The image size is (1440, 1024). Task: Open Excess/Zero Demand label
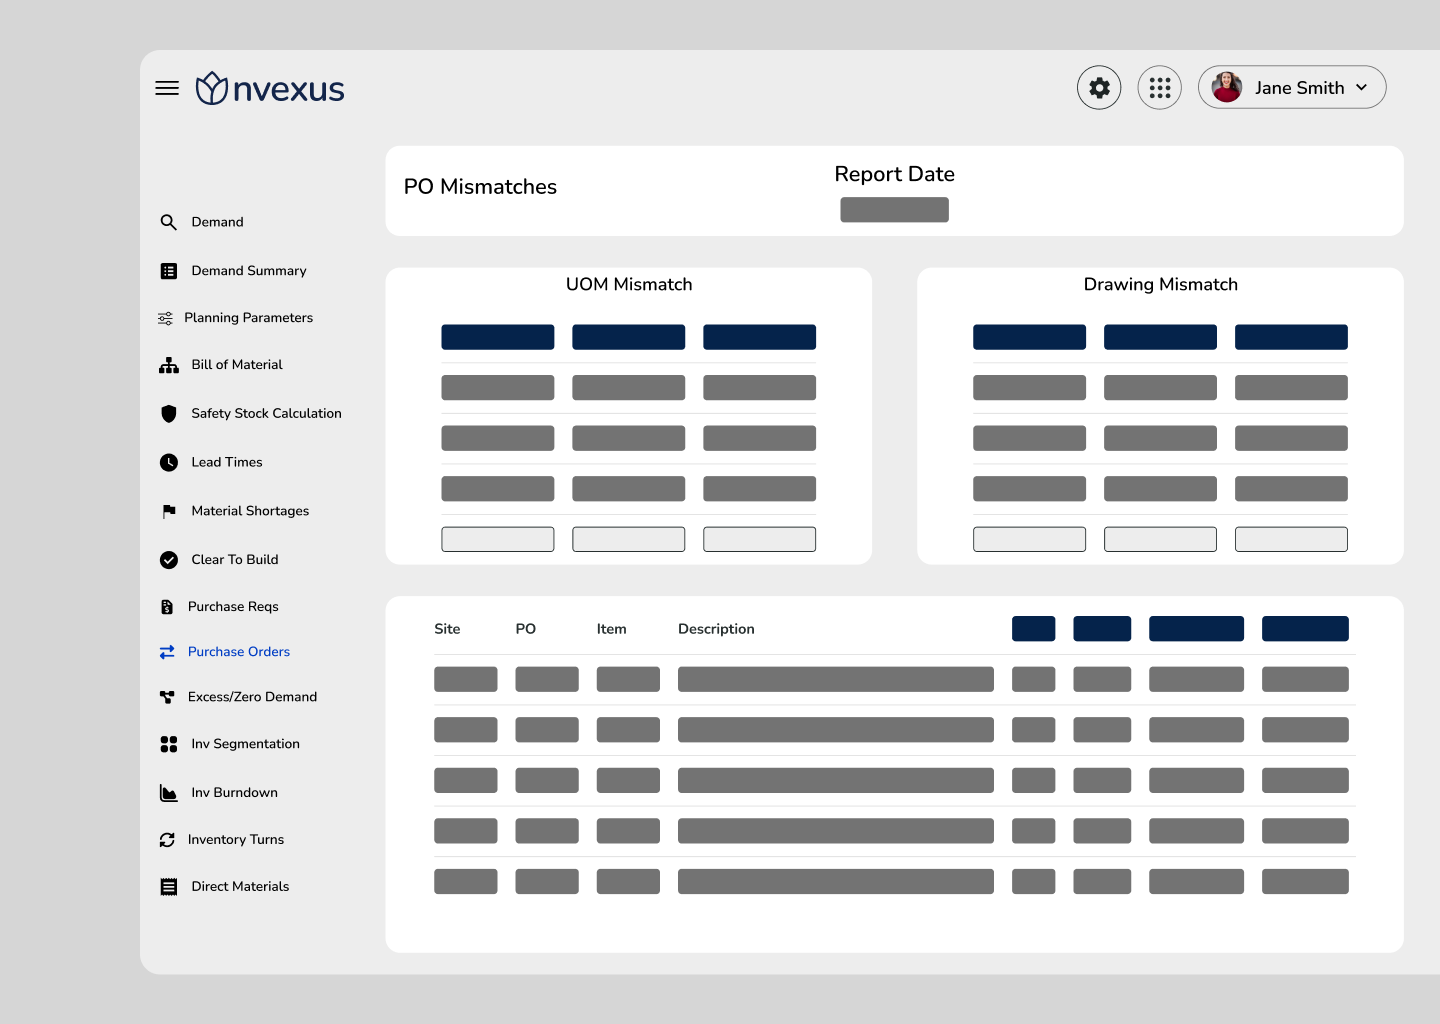pyautogui.click(x=252, y=697)
